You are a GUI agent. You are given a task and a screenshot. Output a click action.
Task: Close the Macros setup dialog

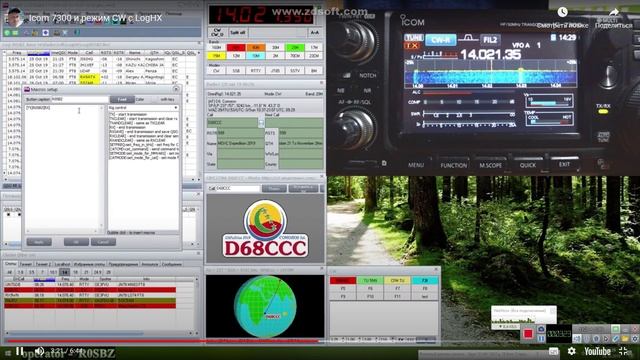click(176, 89)
